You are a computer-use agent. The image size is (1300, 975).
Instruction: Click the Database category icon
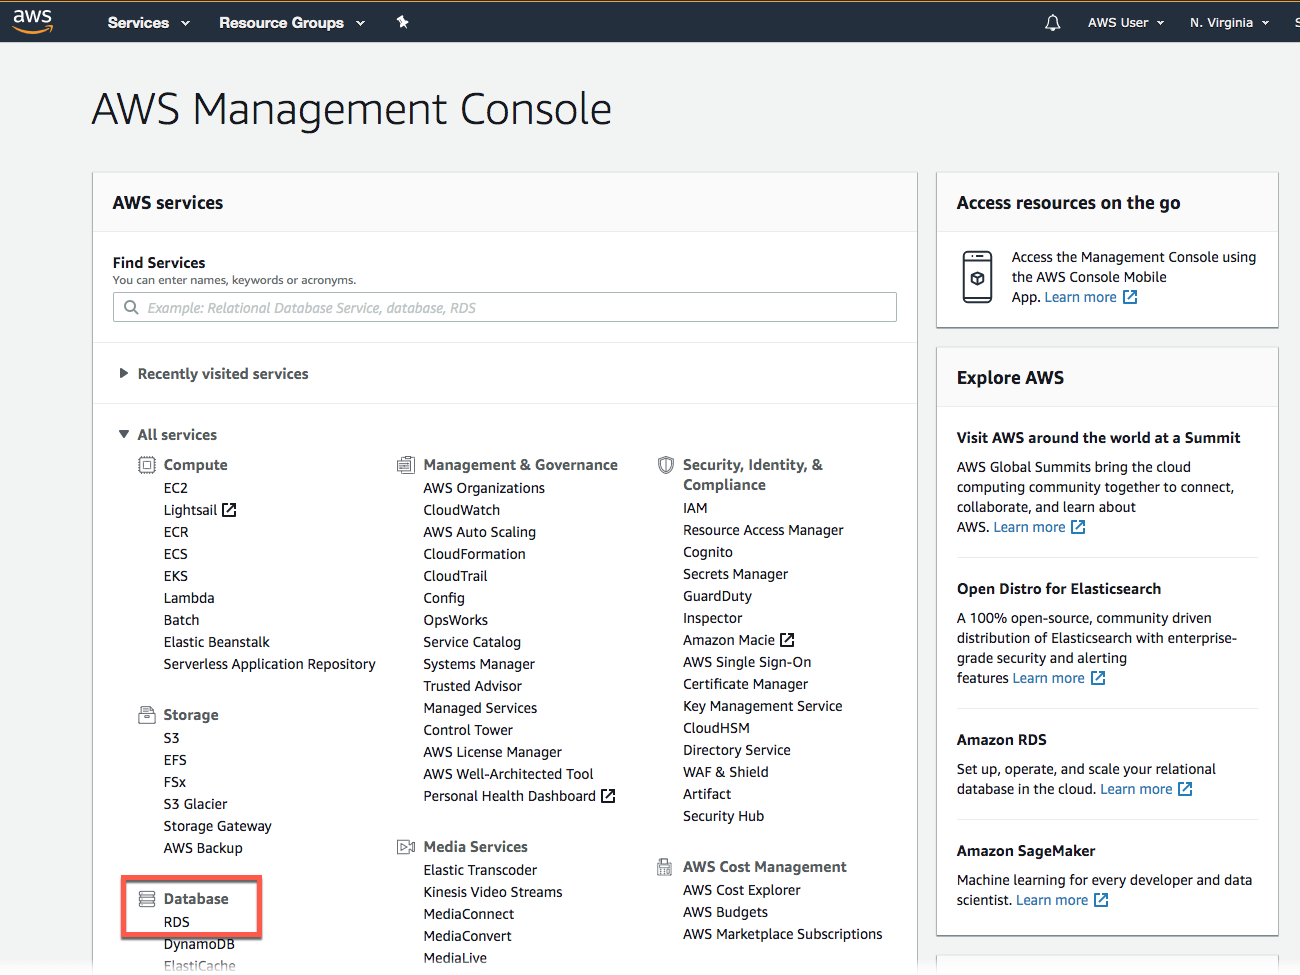tap(147, 899)
